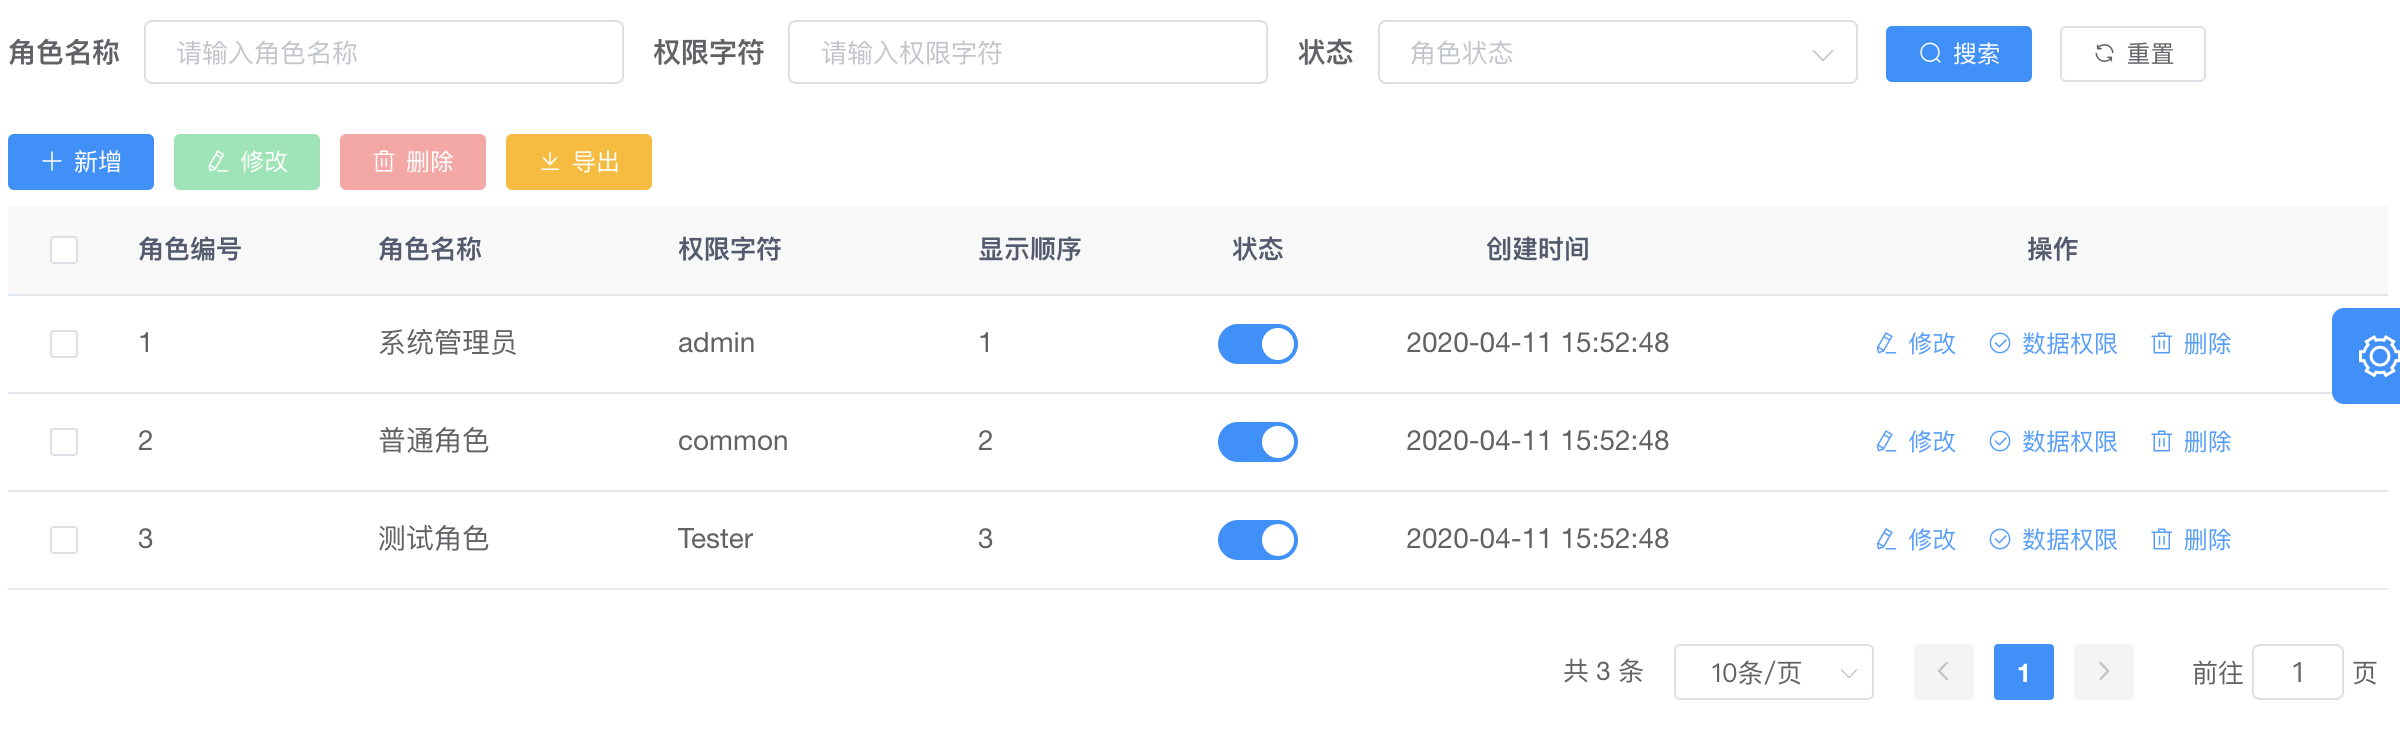
Task: Open the 角色状态 status dropdown
Action: (x=1617, y=52)
